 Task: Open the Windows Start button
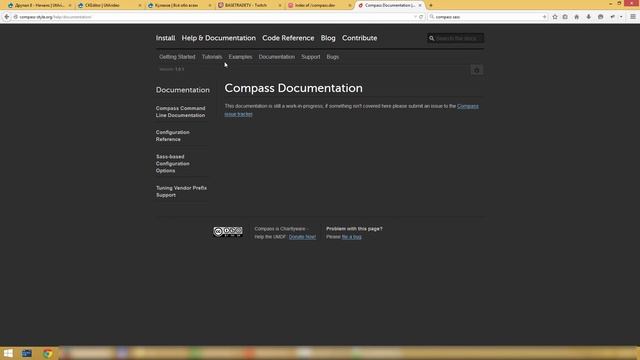[8, 353]
